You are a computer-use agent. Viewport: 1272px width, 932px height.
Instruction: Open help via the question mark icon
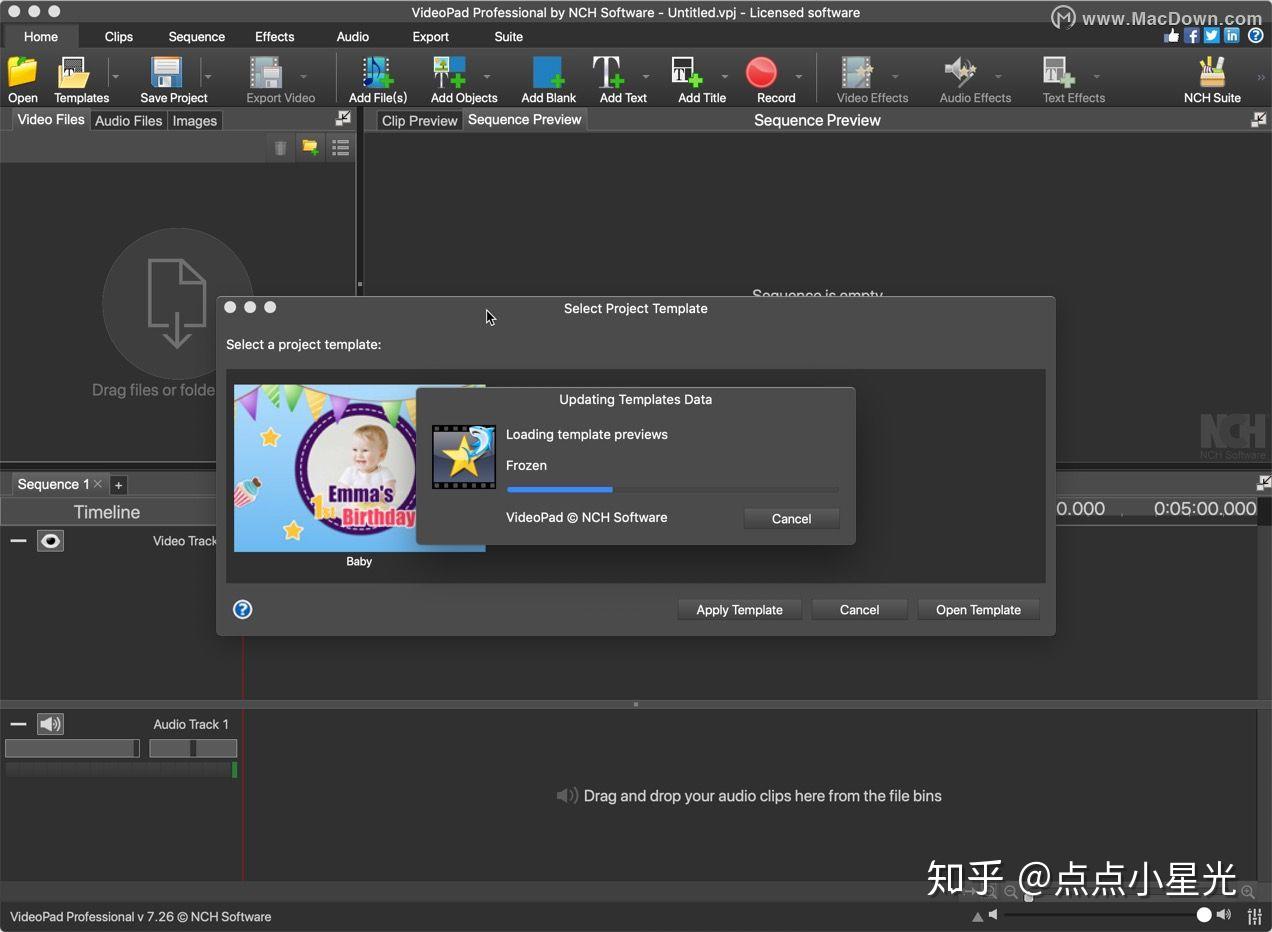pyautogui.click(x=243, y=609)
